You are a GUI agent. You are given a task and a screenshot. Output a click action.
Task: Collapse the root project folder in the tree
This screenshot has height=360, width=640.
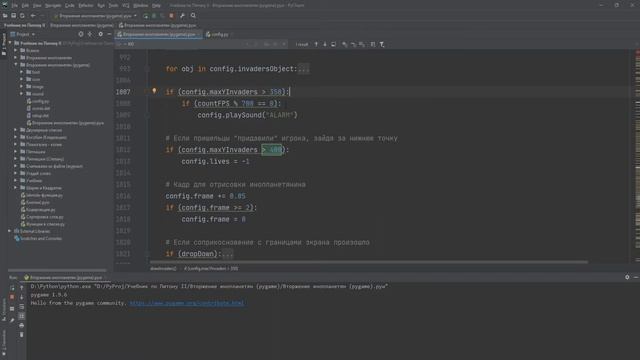(x=10, y=43)
